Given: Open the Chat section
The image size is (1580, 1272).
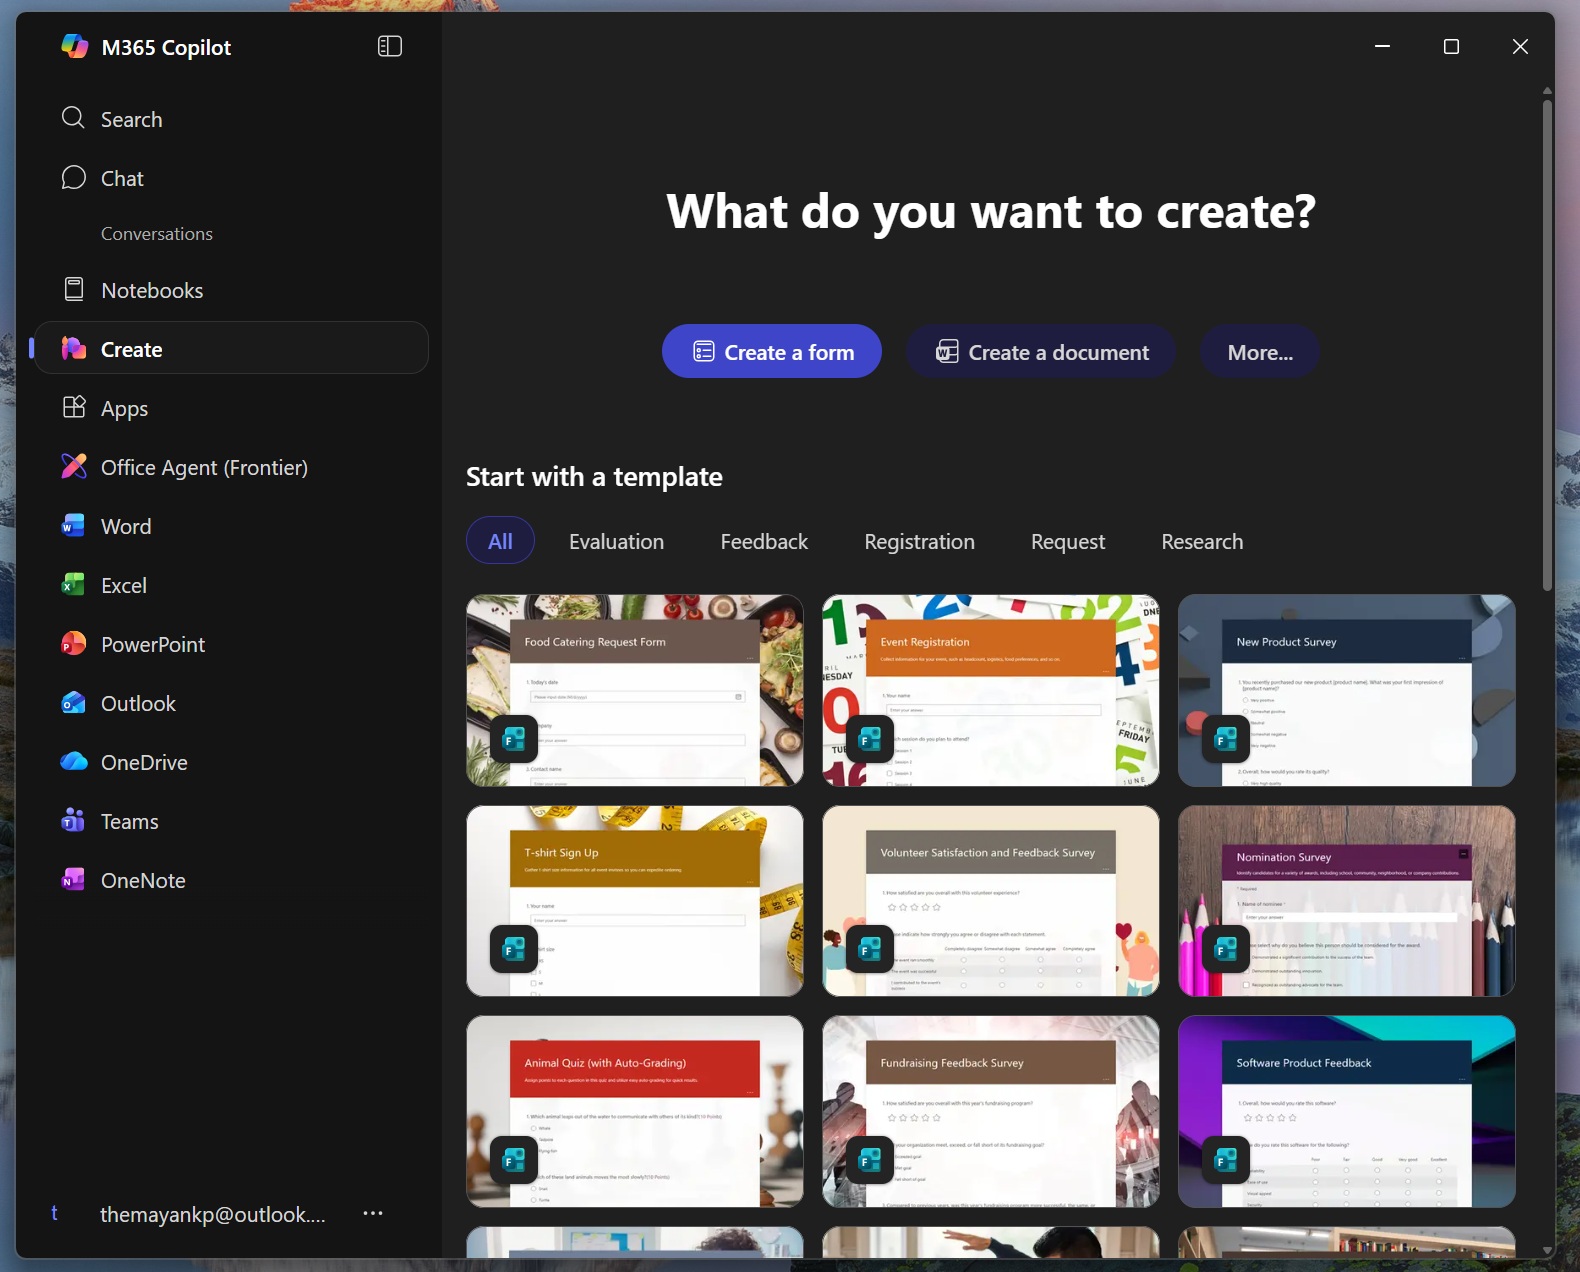Looking at the screenshot, I should pos(122,179).
